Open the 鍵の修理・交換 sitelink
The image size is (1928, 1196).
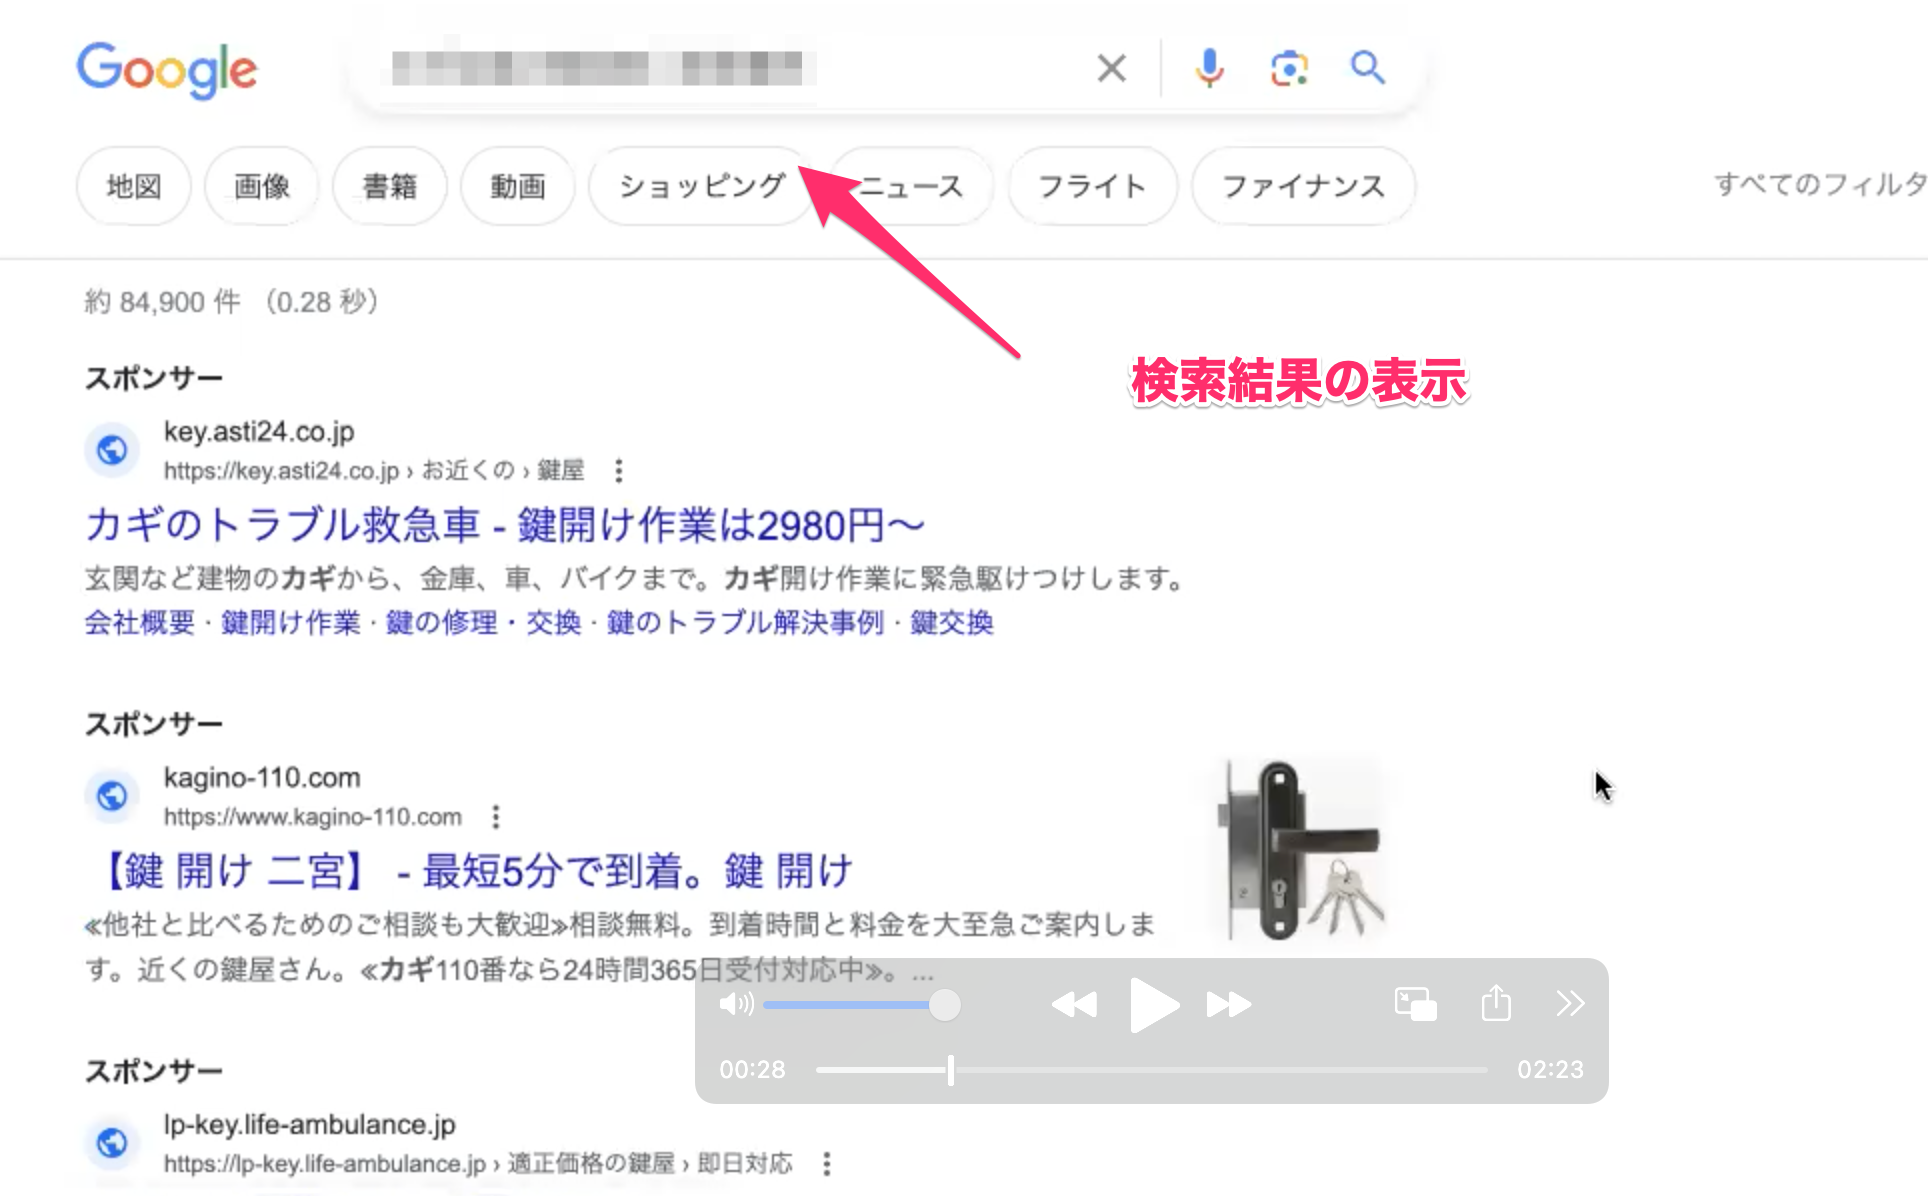pyautogui.click(x=484, y=623)
